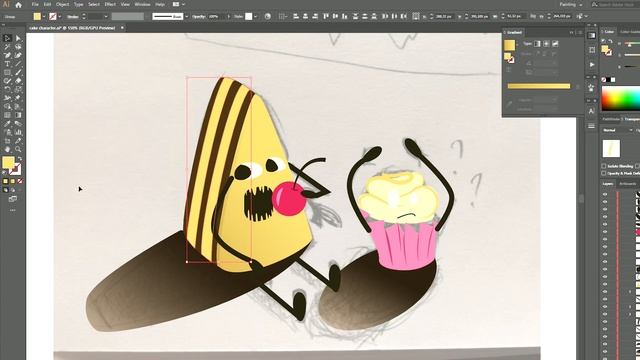640x360 pixels.
Task: Switch to the Artboards tab
Action: click(x=627, y=184)
